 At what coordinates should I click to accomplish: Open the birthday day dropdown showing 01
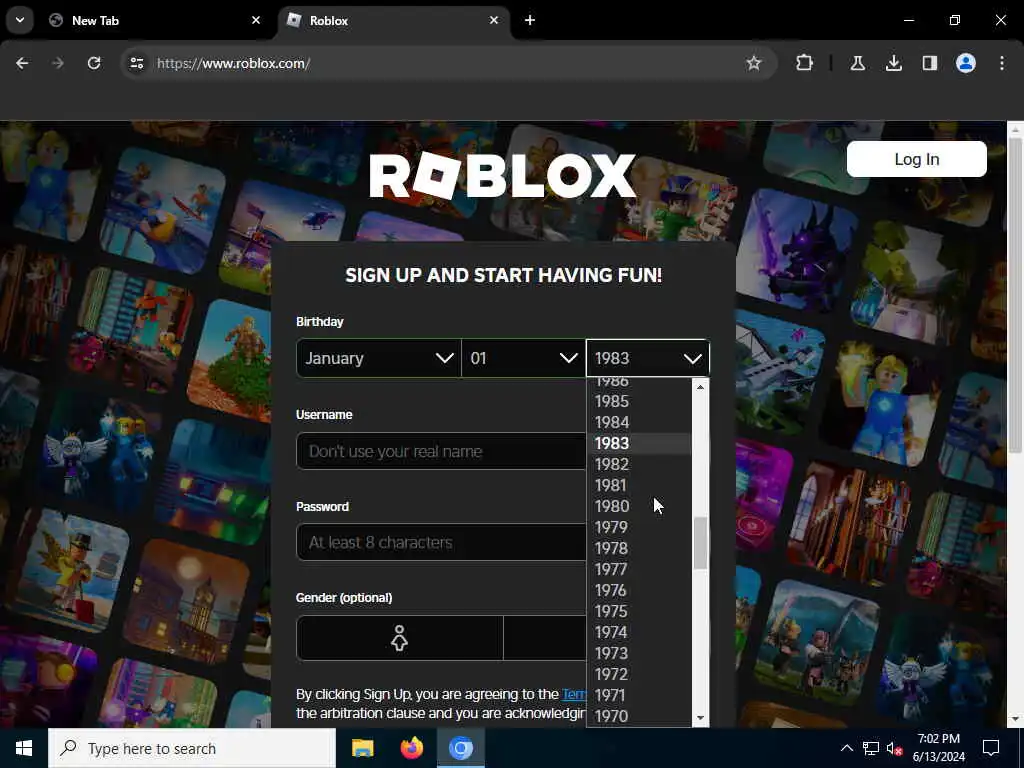click(524, 358)
